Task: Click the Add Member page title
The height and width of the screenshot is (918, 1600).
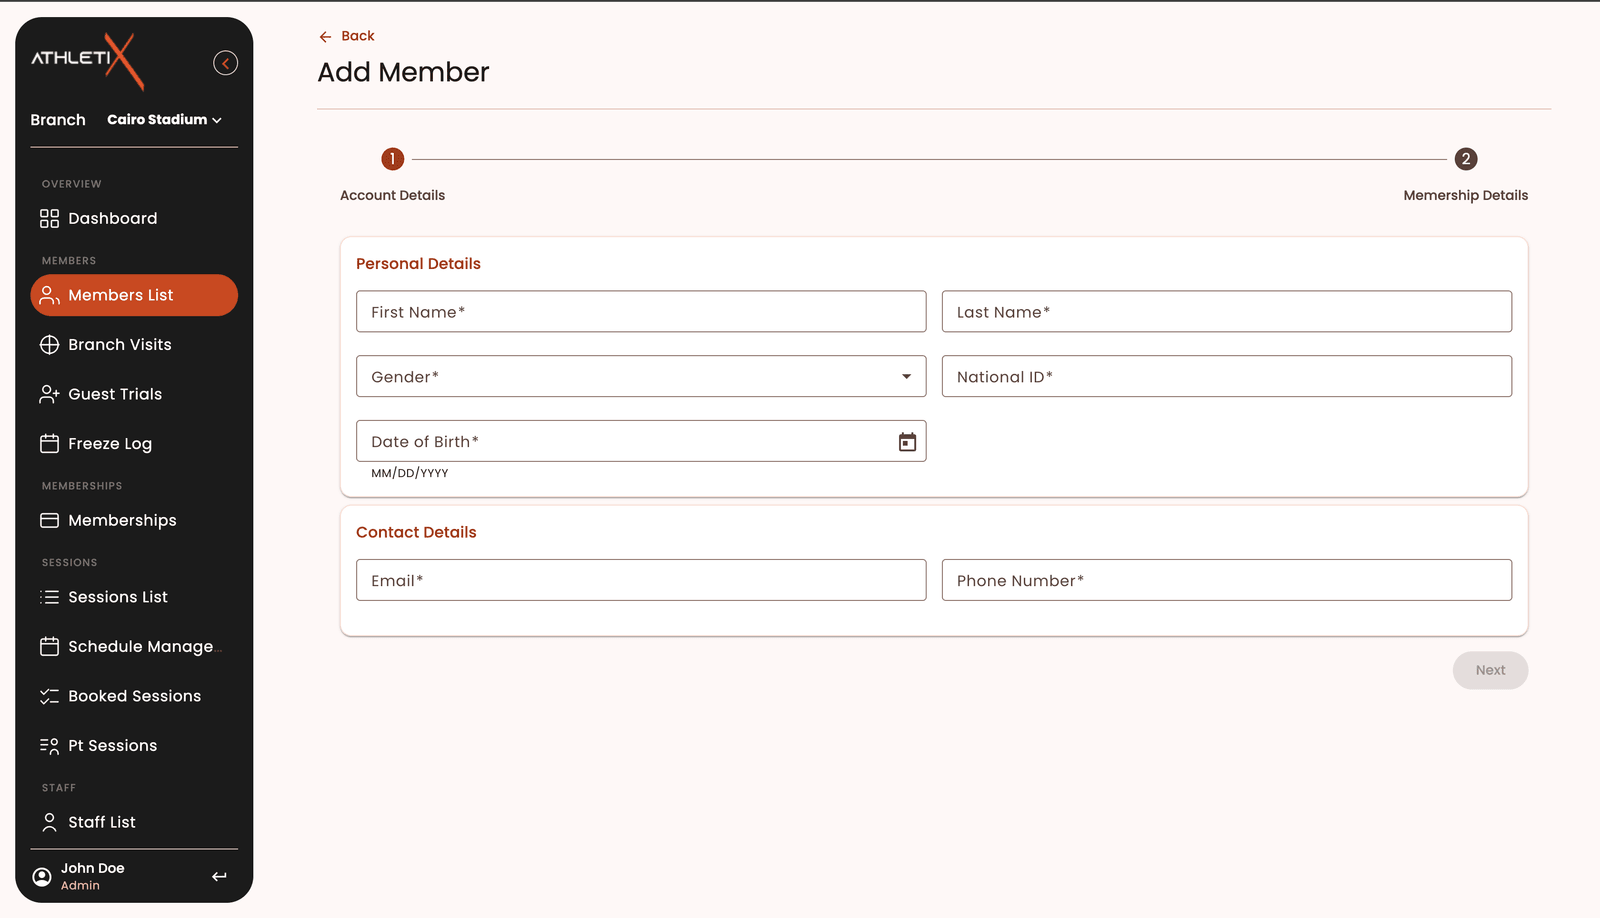Action: (x=403, y=72)
